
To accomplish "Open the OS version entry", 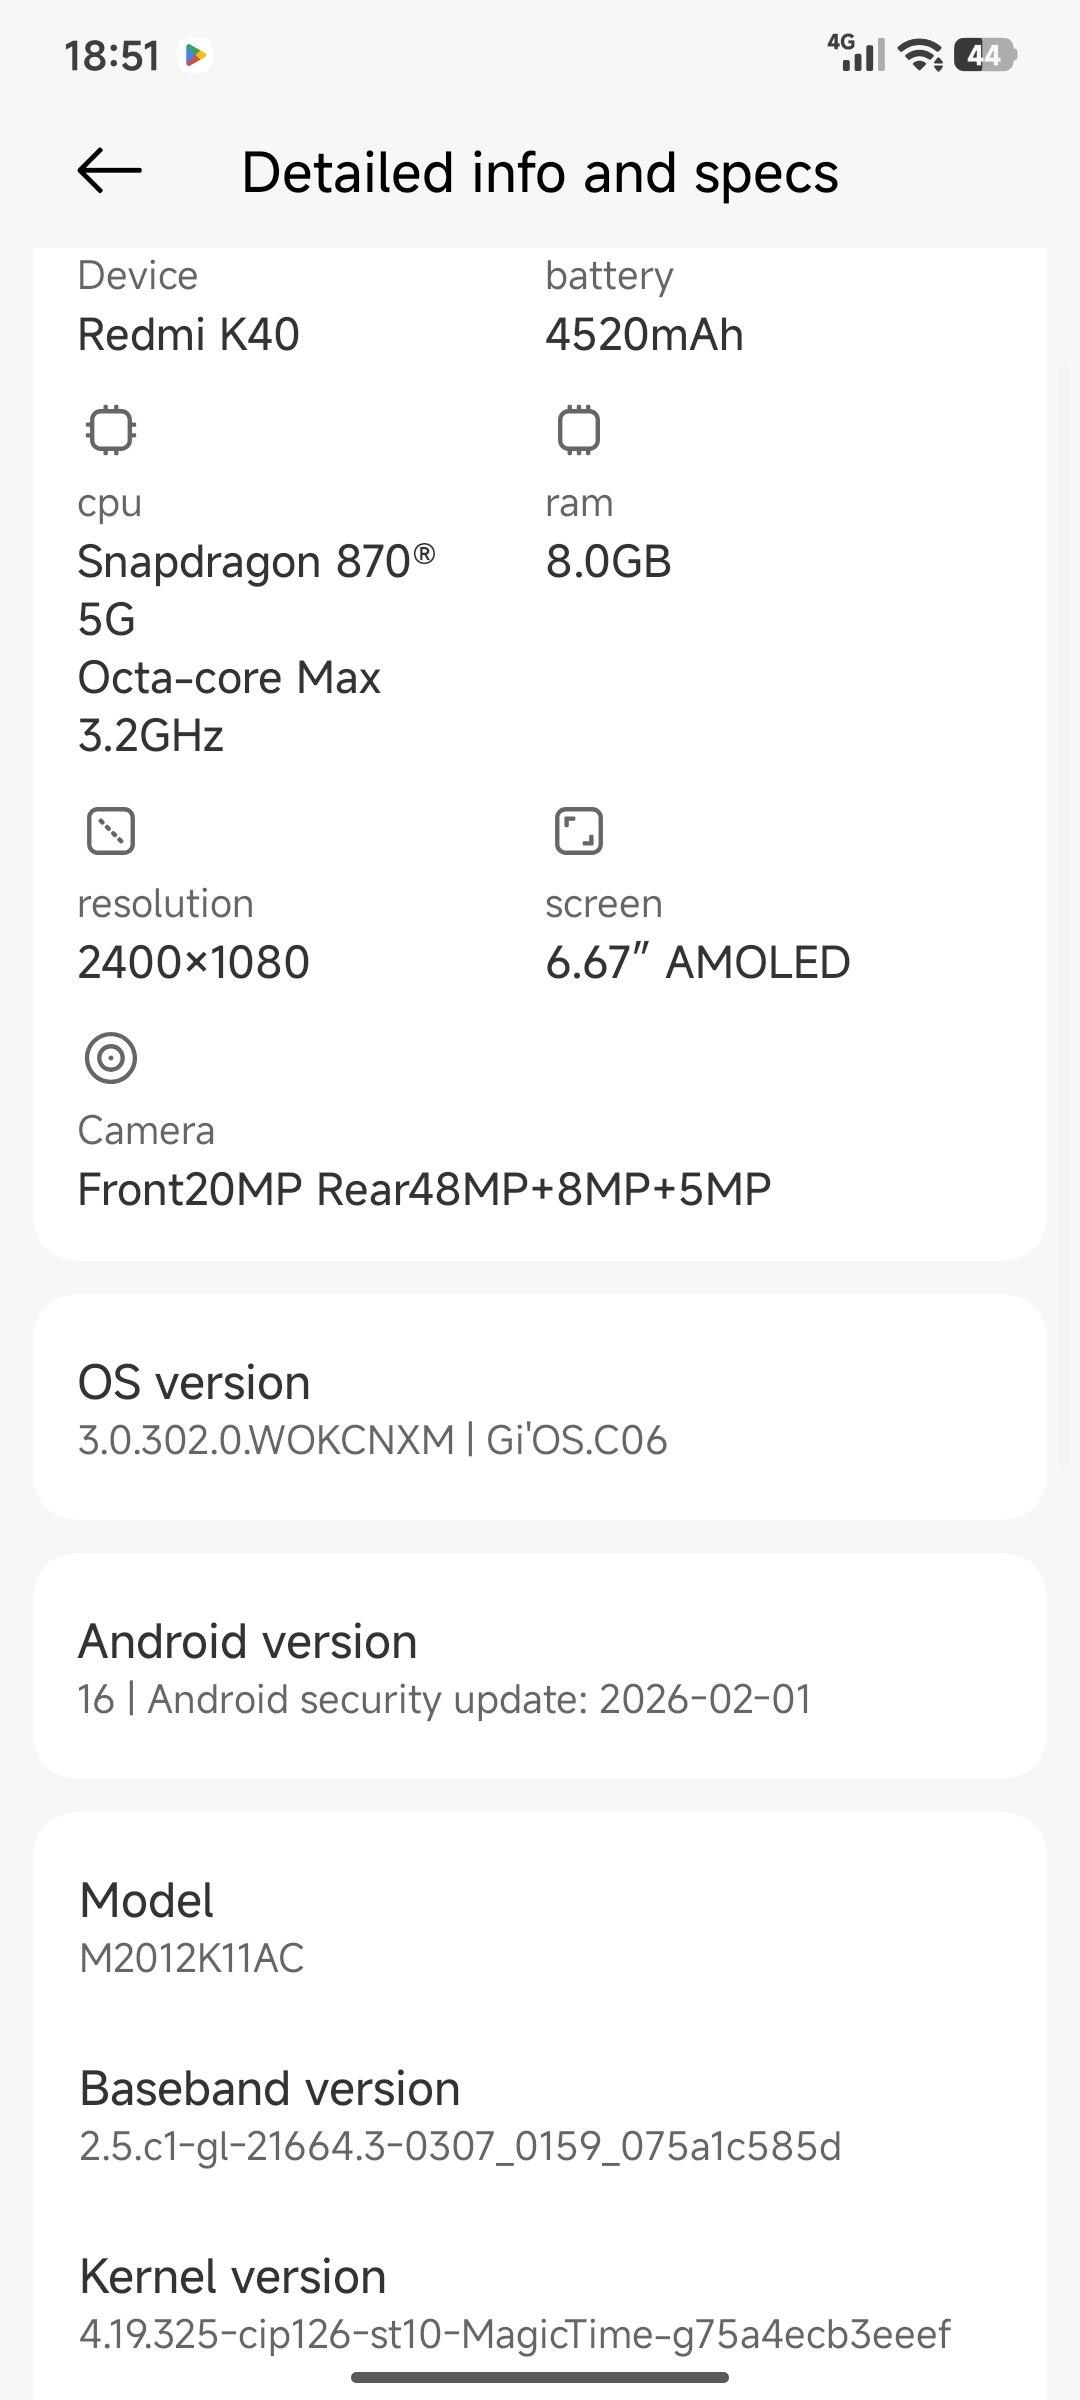I will coord(540,1408).
